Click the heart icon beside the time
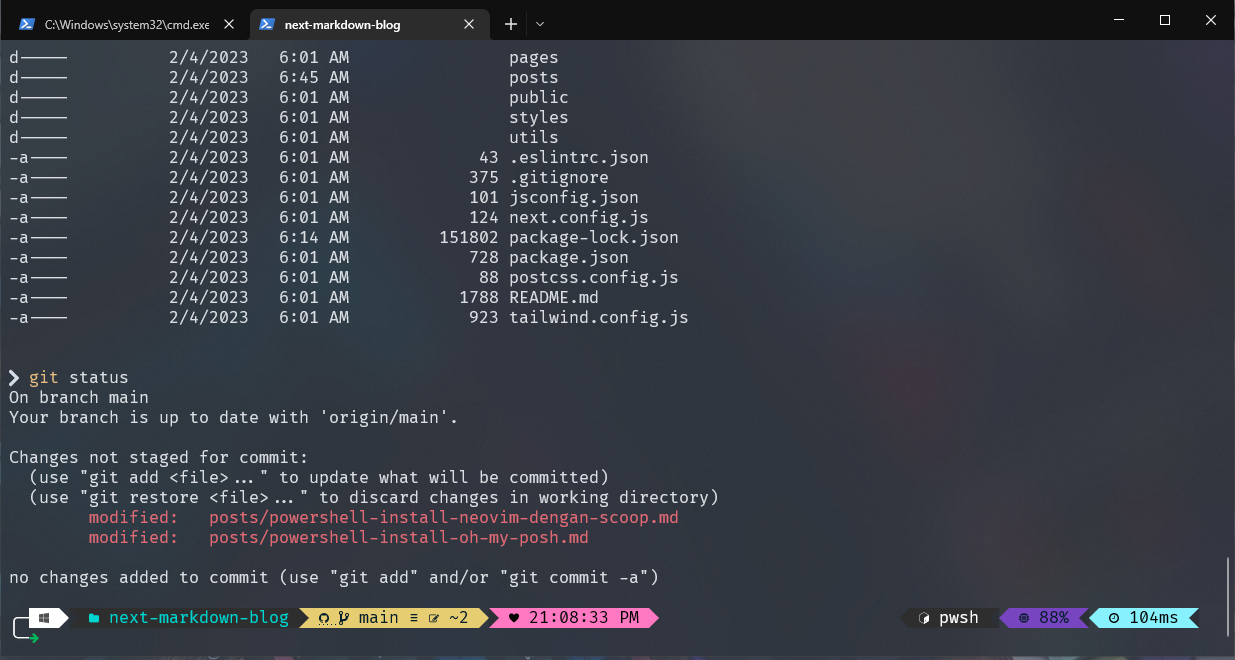The height and width of the screenshot is (660, 1235). coord(514,618)
